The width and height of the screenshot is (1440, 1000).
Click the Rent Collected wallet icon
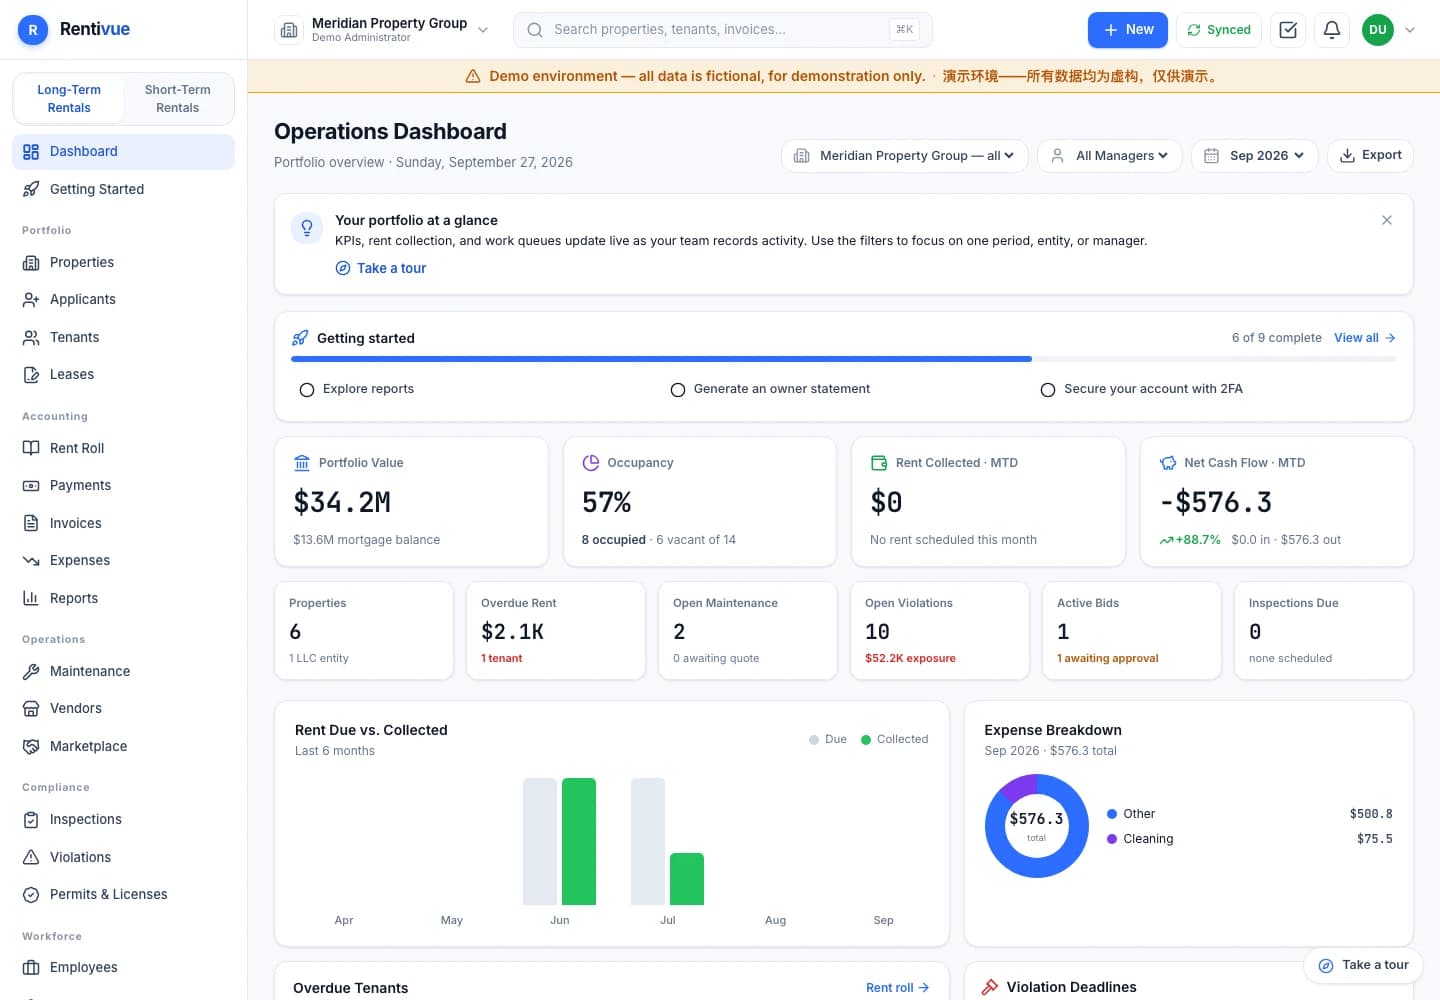click(879, 463)
